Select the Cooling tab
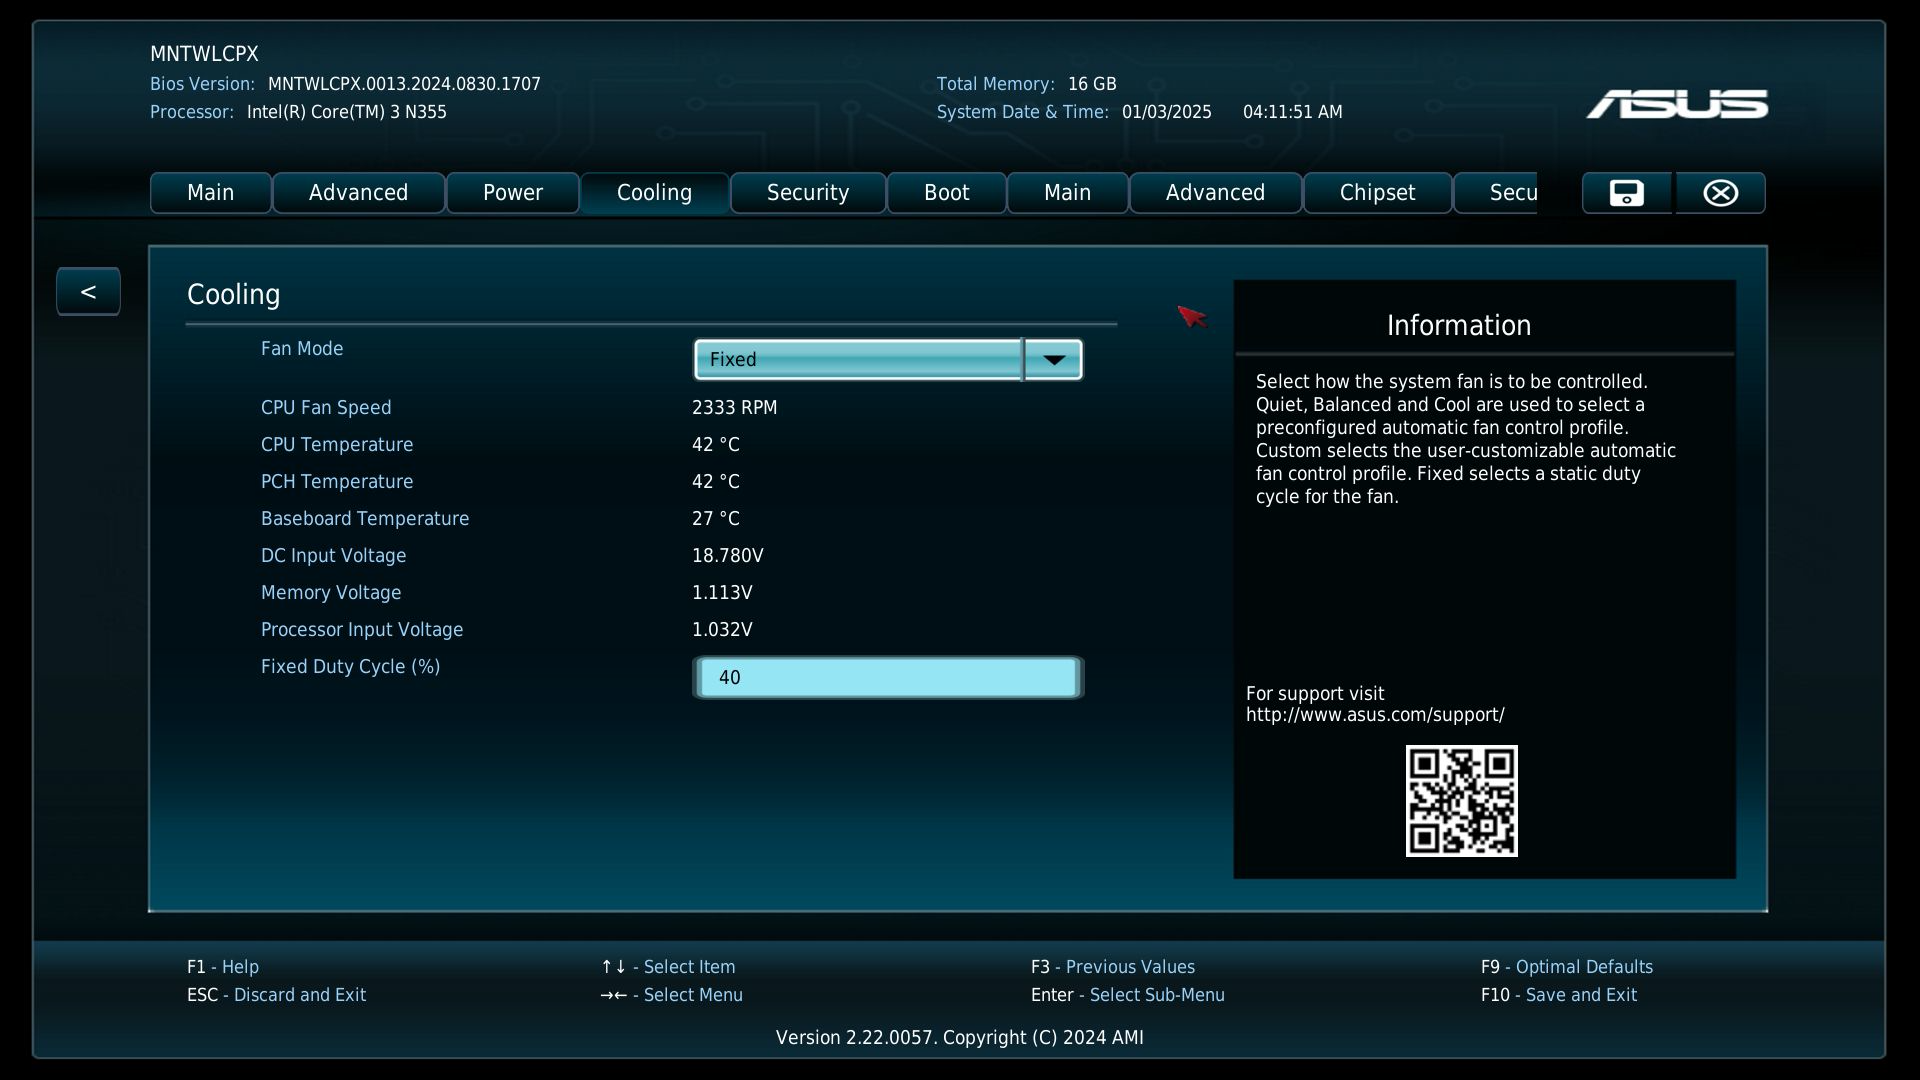1920x1080 pixels. coord(654,193)
